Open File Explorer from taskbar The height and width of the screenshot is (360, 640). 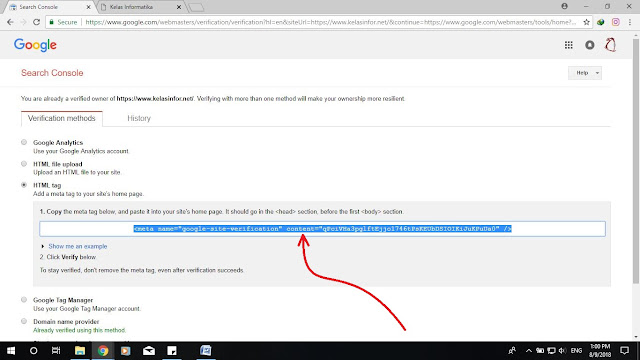pos(80,351)
